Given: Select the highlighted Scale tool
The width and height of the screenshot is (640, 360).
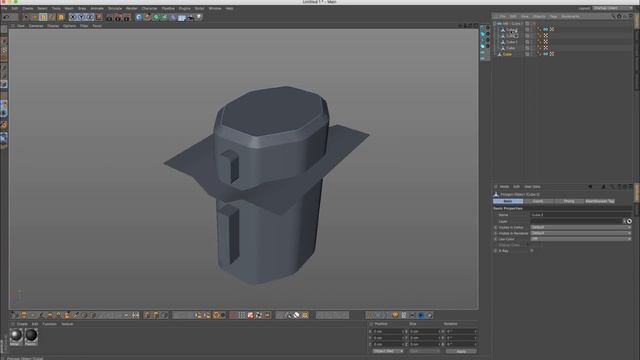Looking at the screenshot, I should tap(43, 17).
